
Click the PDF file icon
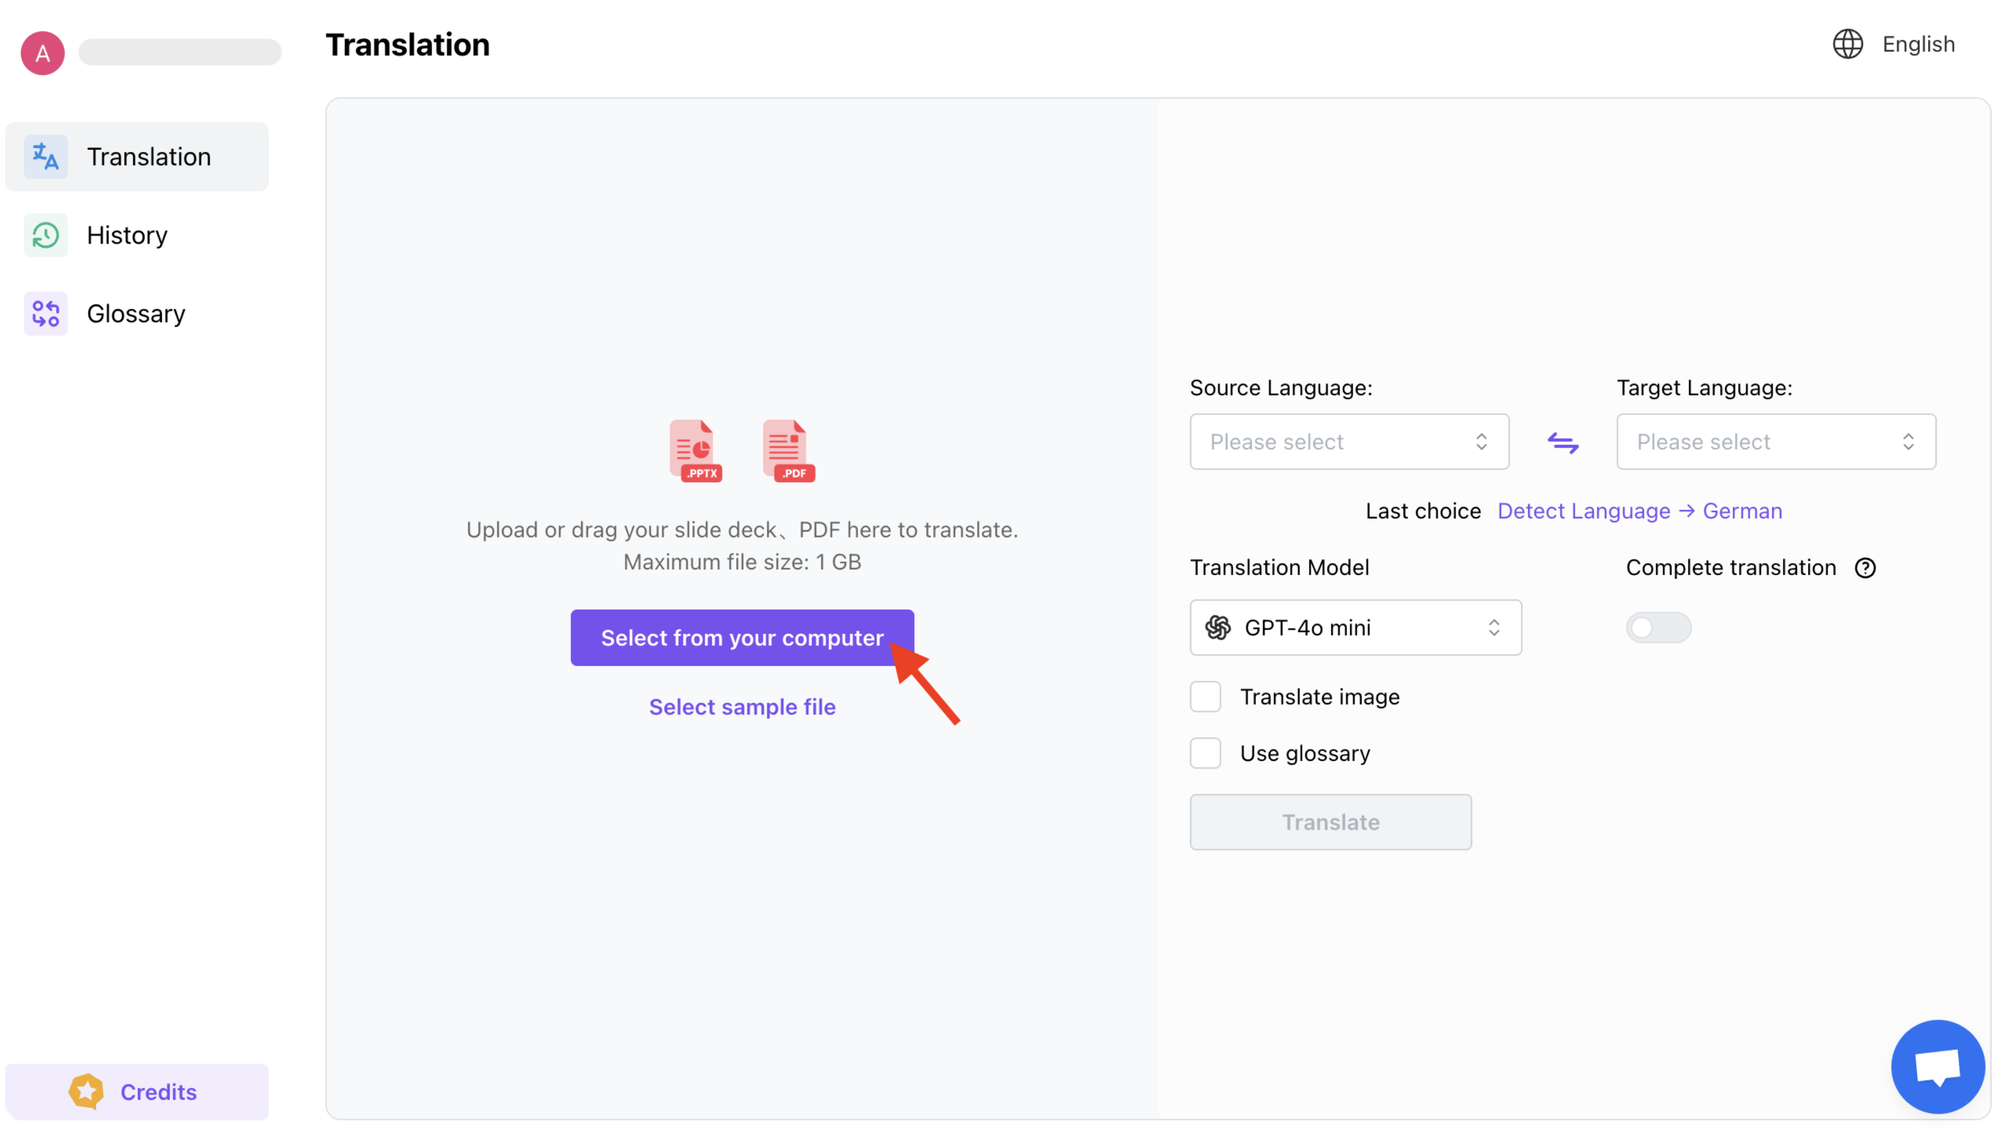789,451
